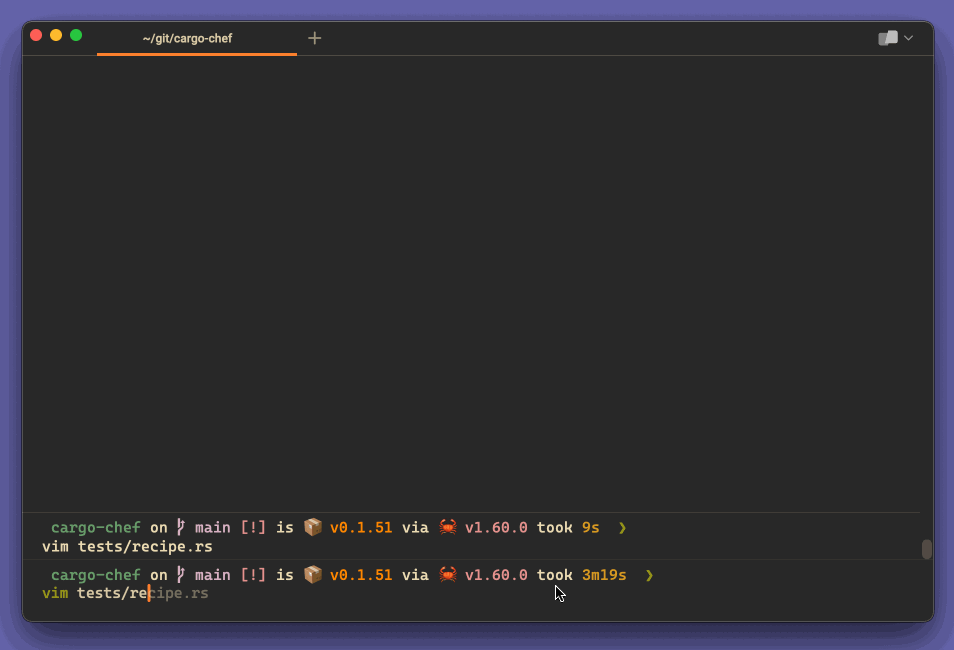Click the scrollbar on the right edge
Image resolution: width=954 pixels, height=650 pixels.
click(x=926, y=548)
